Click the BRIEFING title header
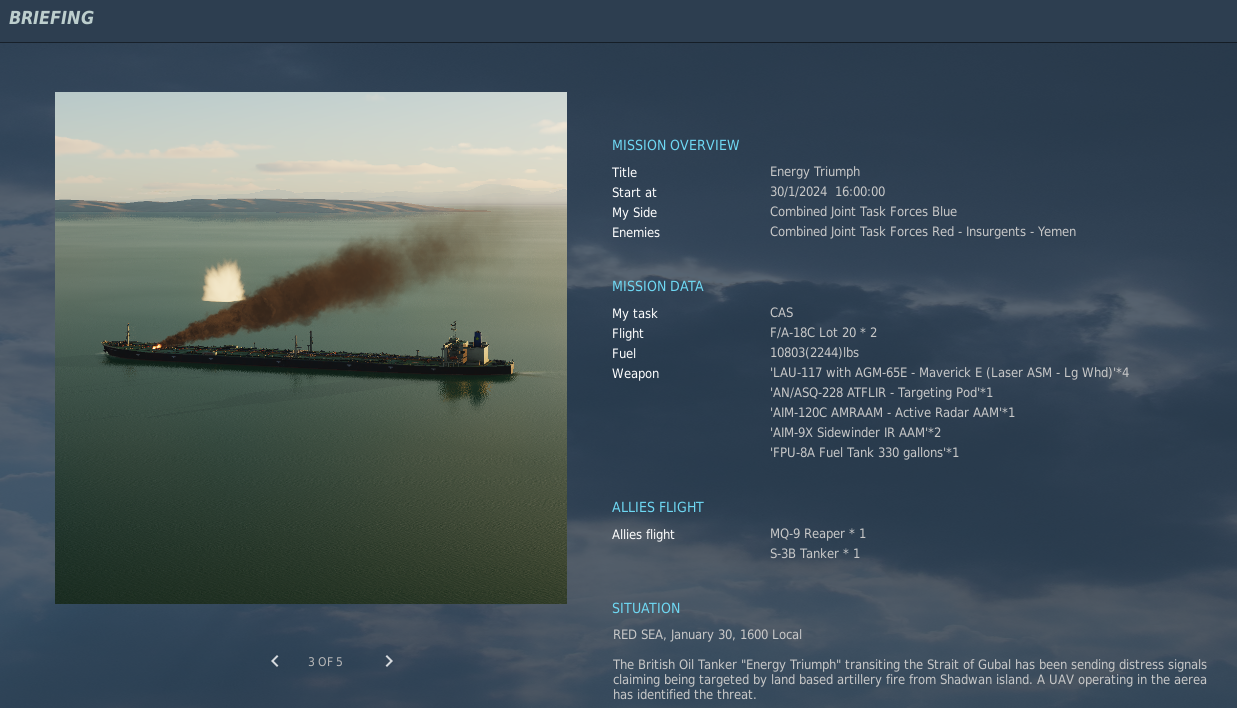 (x=51, y=18)
